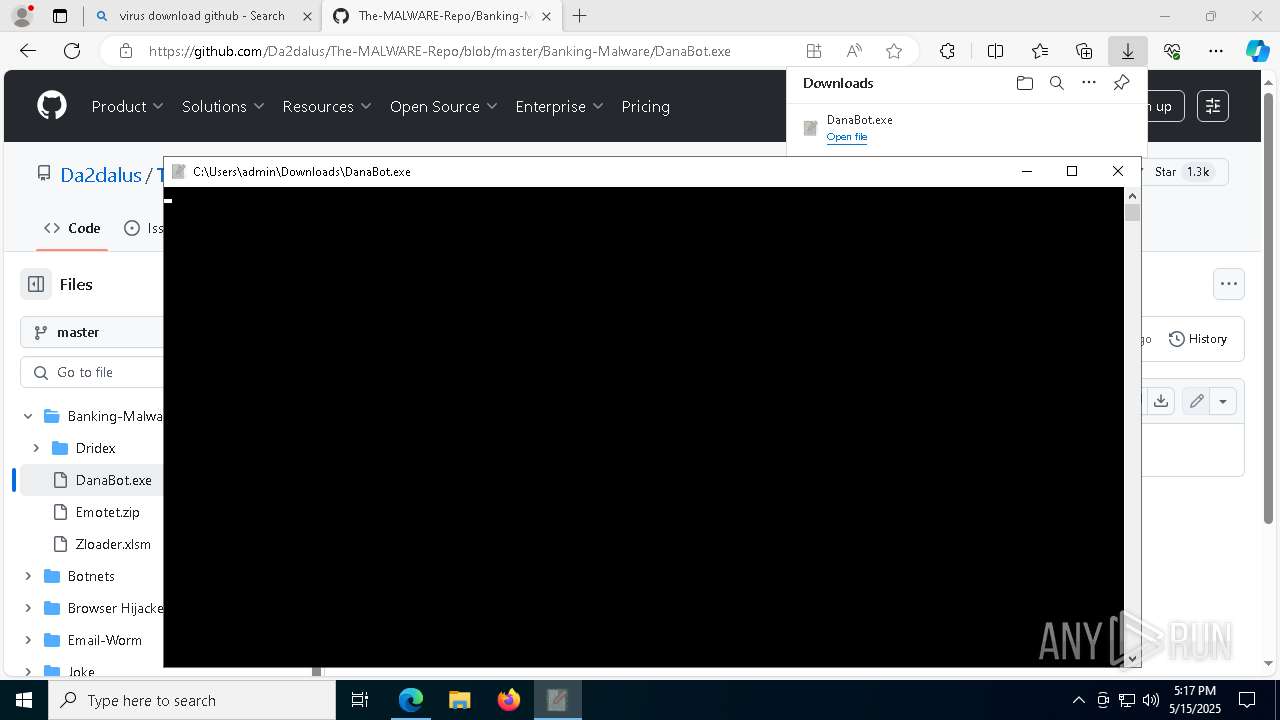
Task: Open more options in Downloads panel
Action: [x=1089, y=83]
